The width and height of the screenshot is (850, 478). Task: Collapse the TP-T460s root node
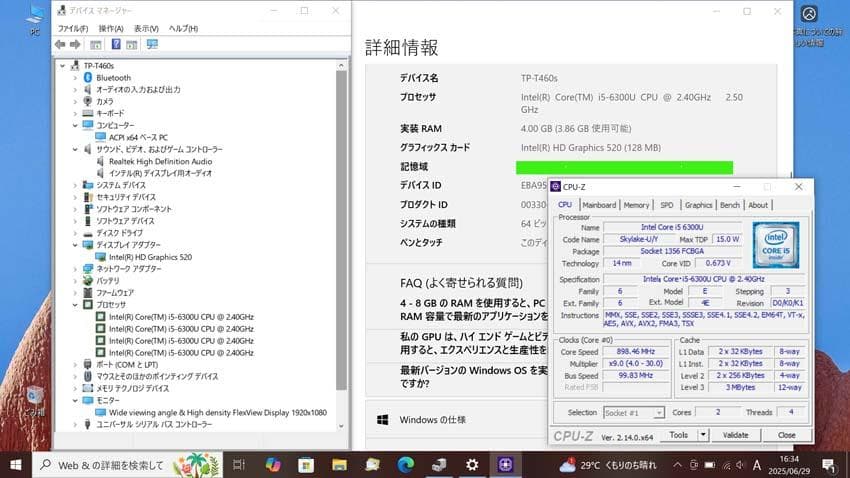click(63, 66)
